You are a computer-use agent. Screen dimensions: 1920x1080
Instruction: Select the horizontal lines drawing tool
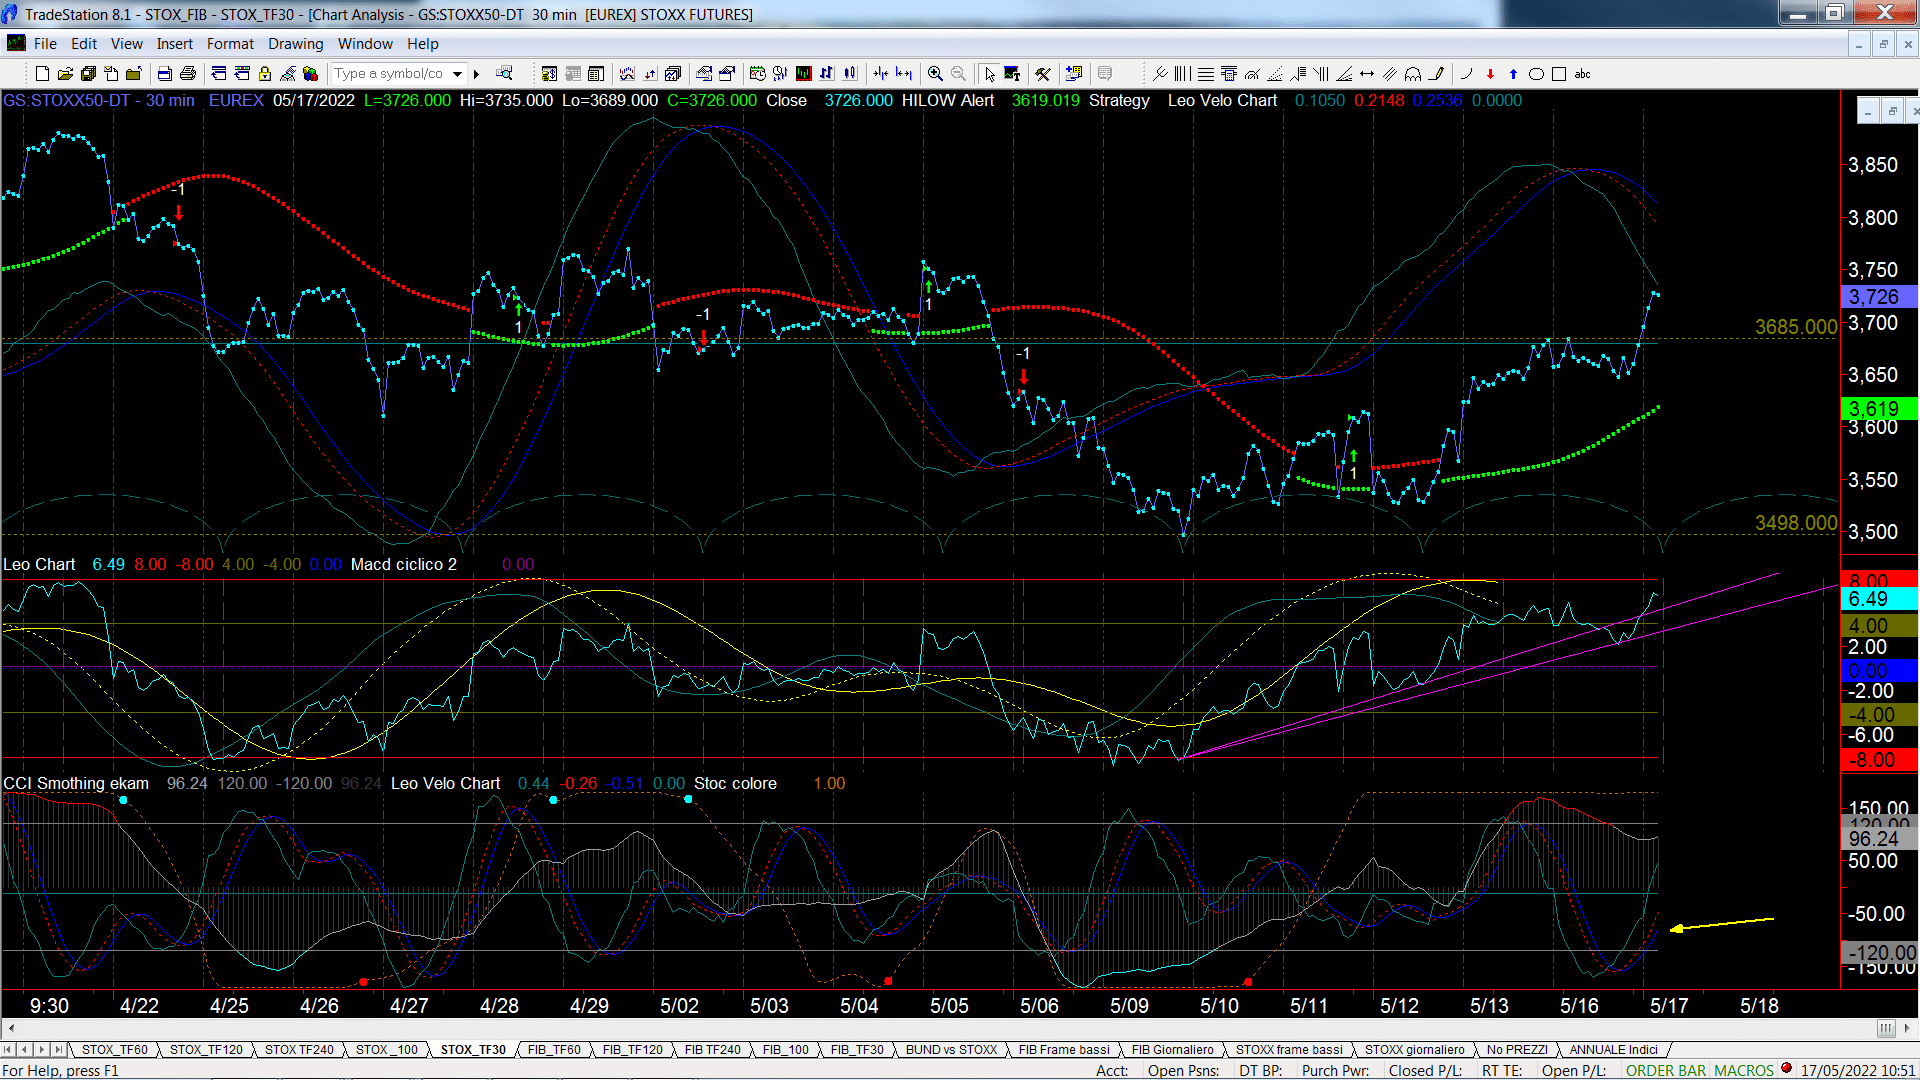click(1206, 74)
